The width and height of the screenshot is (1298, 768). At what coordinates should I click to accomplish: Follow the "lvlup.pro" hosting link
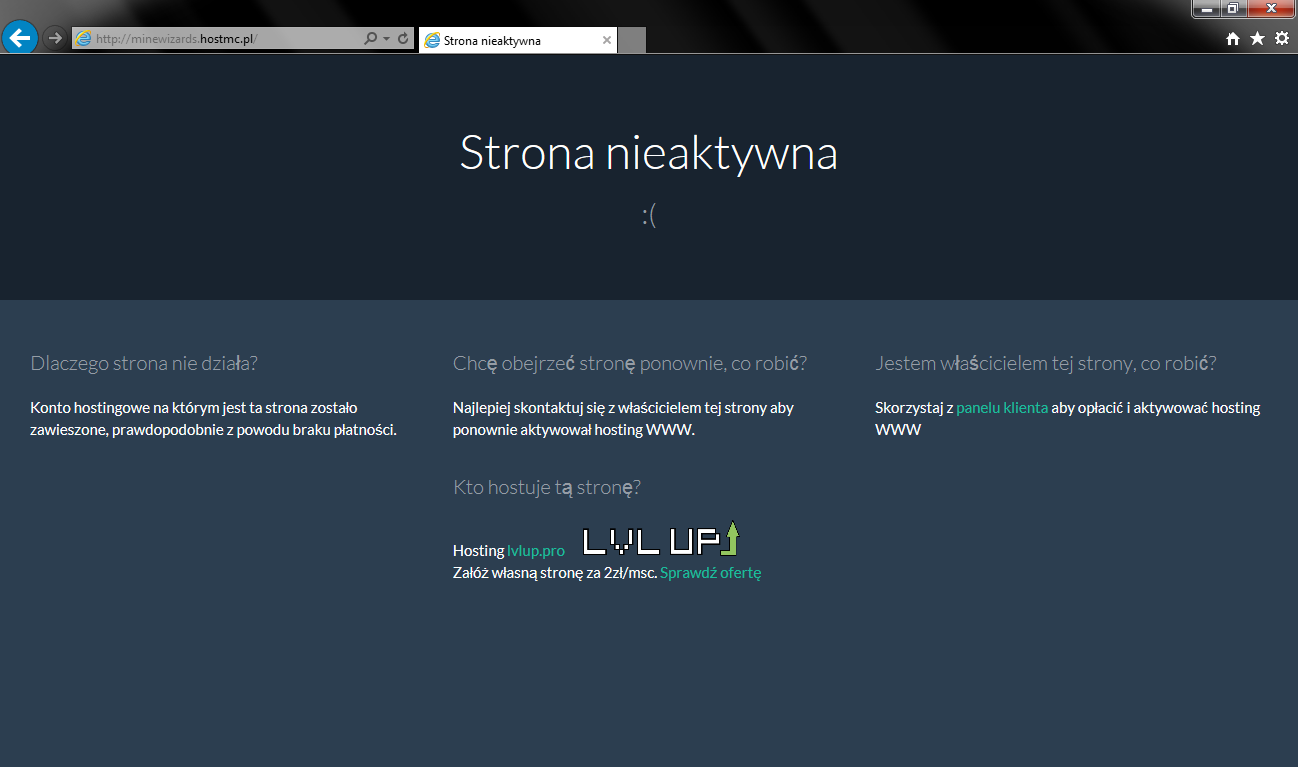[x=535, y=551]
